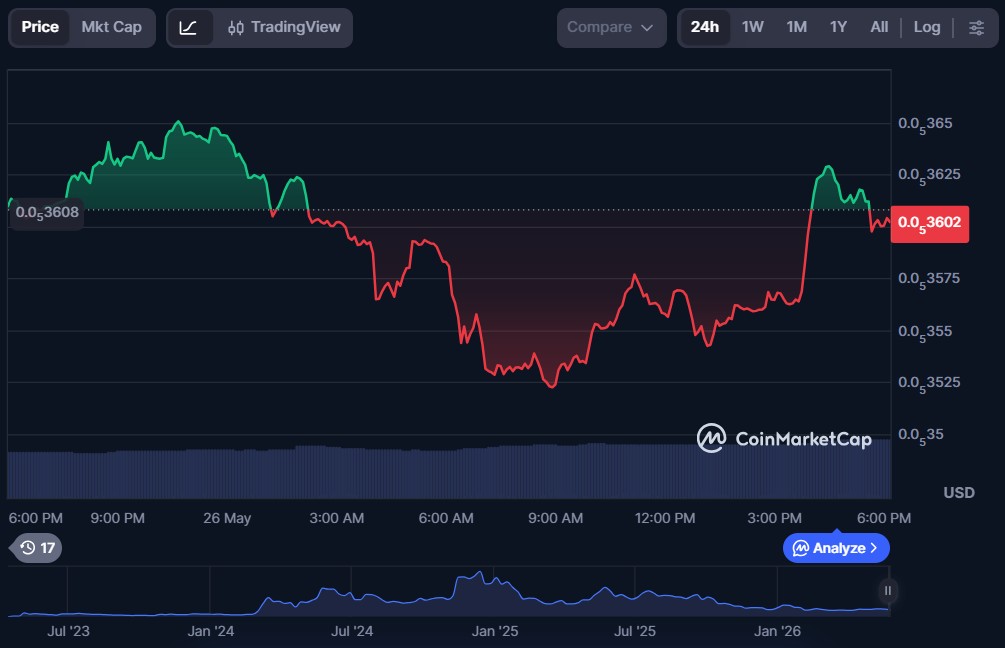The width and height of the screenshot is (1005, 648).
Task: Select the 1W time range tab
Action: click(x=752, y=28)
